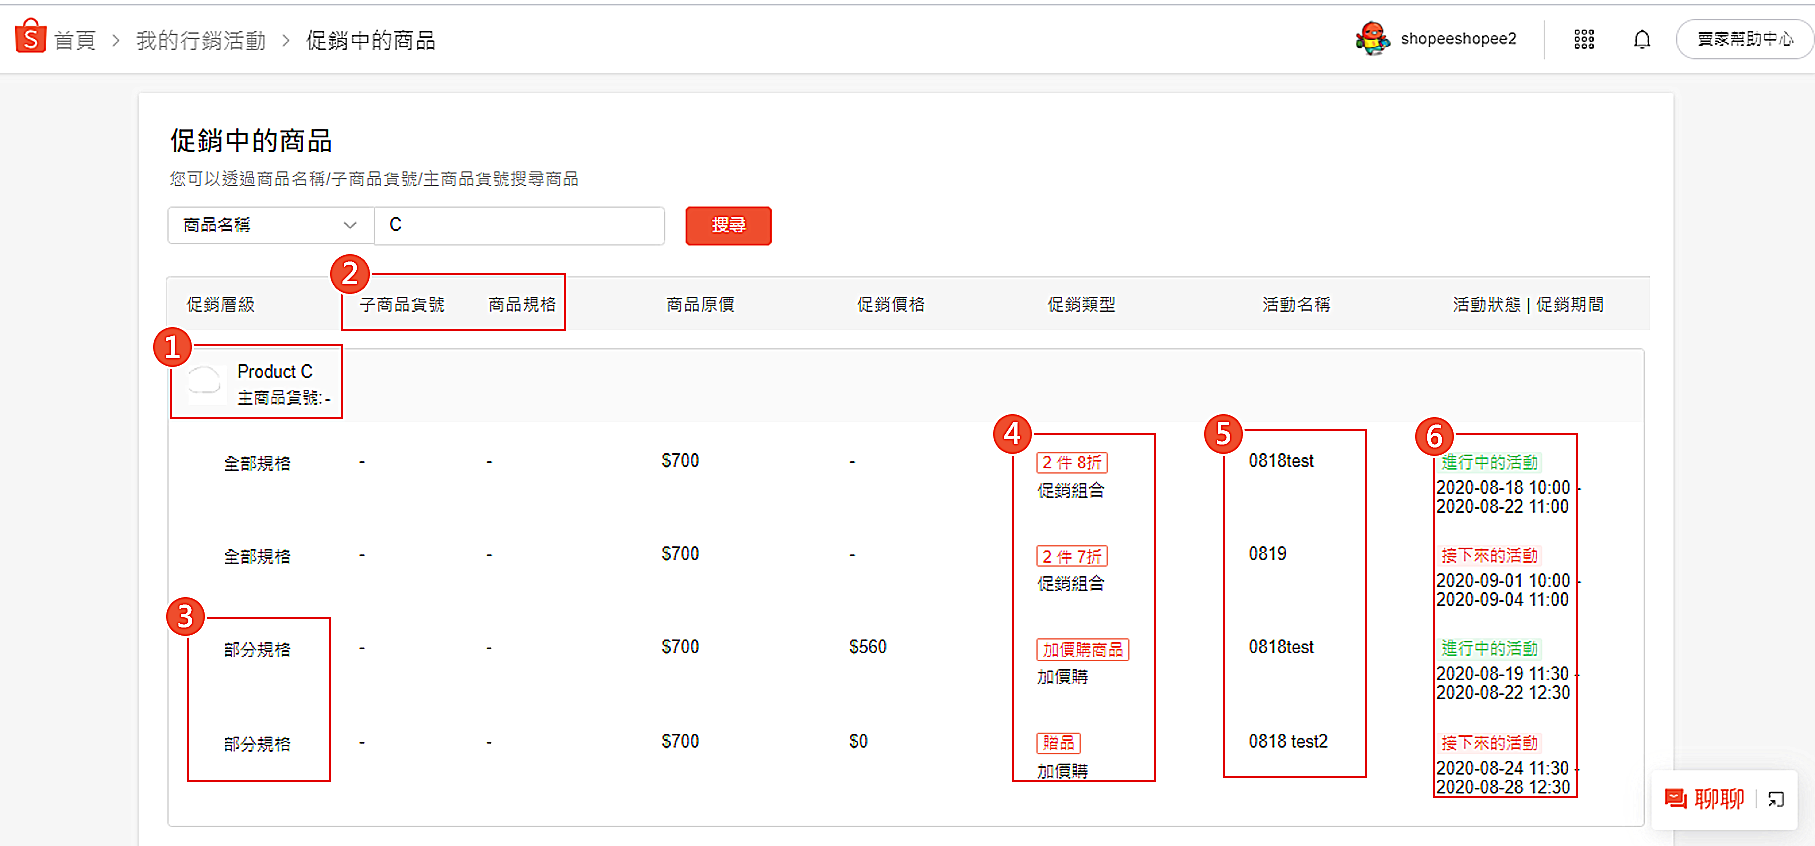Viewport: 1815px width, 846px height.
Task: Click the shopeeshopee2 account avatar
Action: 1372,39
